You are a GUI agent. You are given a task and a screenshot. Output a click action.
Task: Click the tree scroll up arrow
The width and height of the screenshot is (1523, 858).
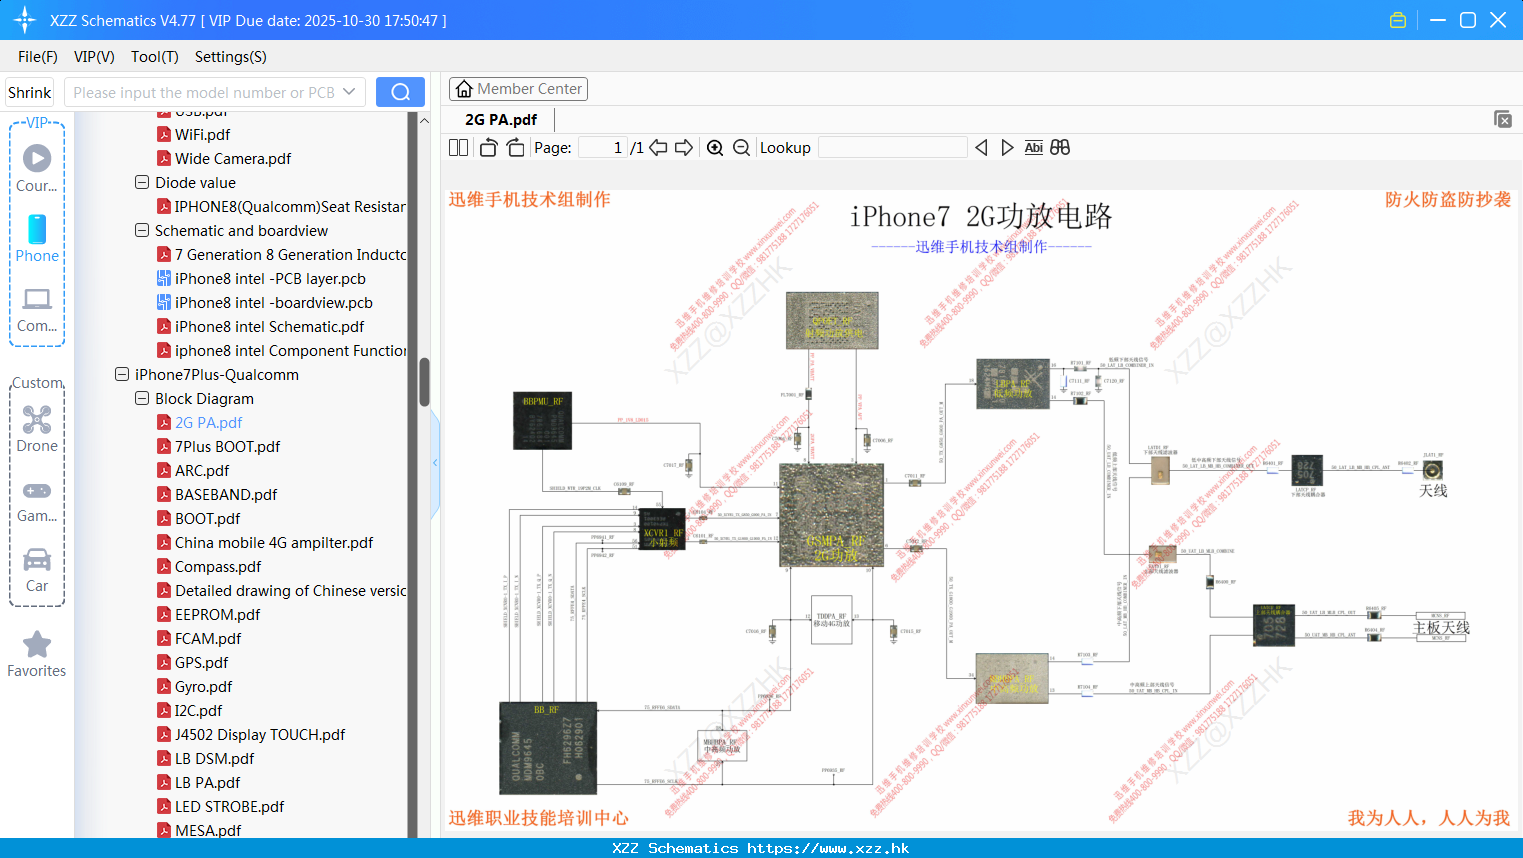[424, 120]
